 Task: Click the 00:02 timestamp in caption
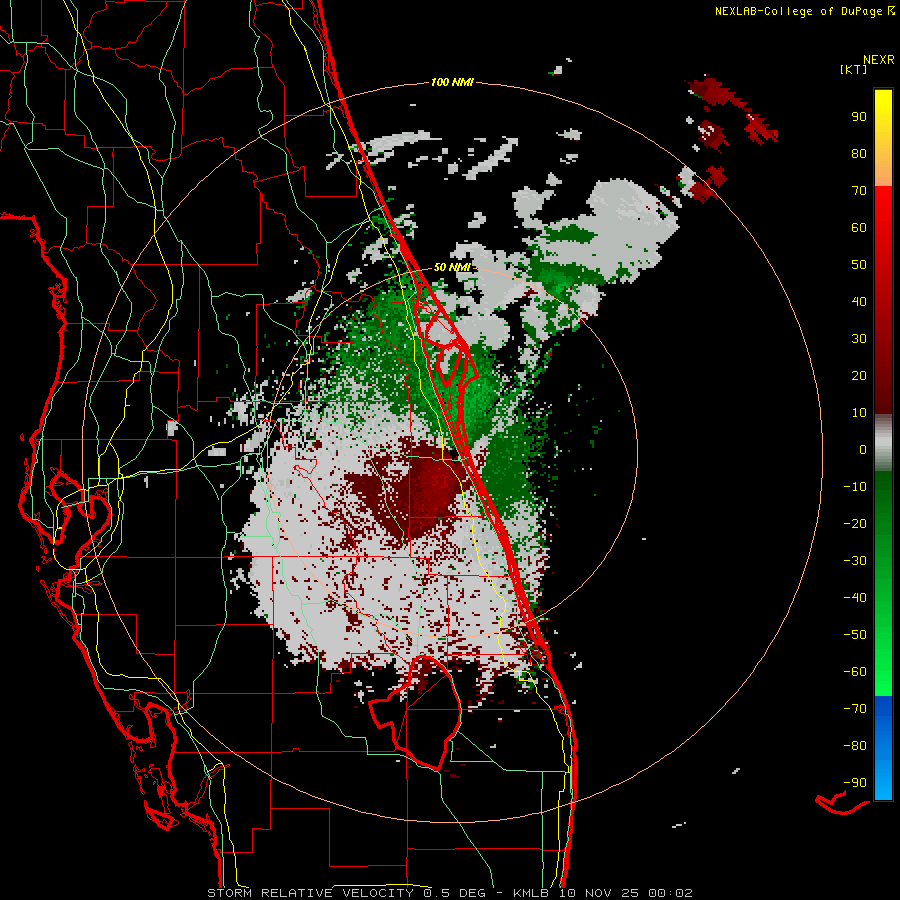[670, 893]
